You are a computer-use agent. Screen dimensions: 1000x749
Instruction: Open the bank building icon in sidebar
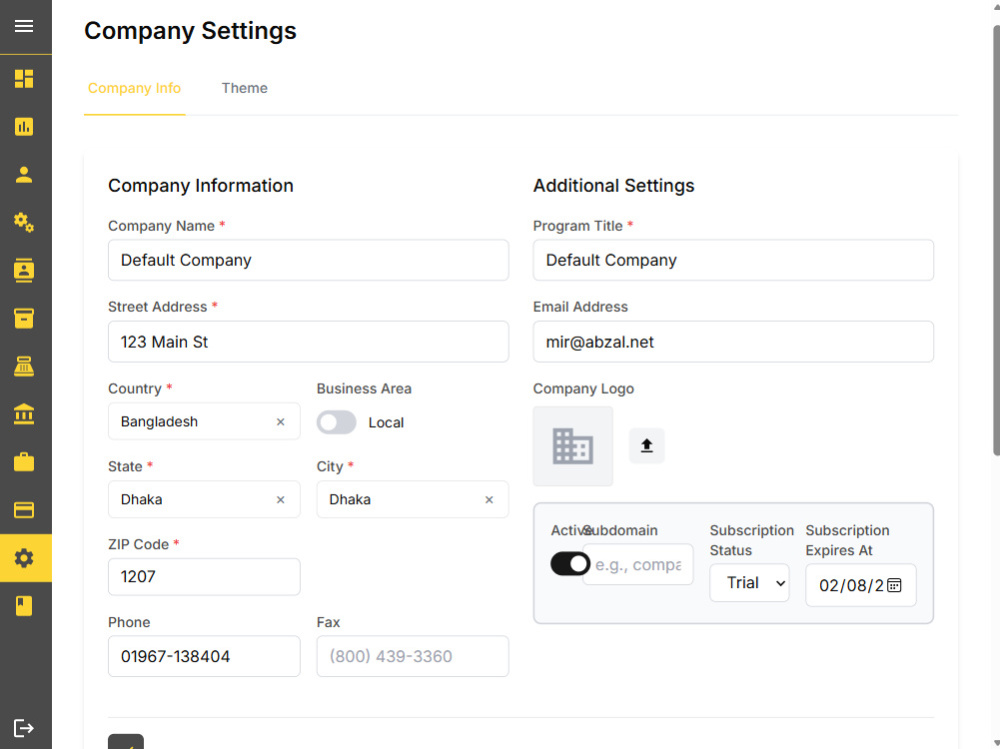click(24, 414)
